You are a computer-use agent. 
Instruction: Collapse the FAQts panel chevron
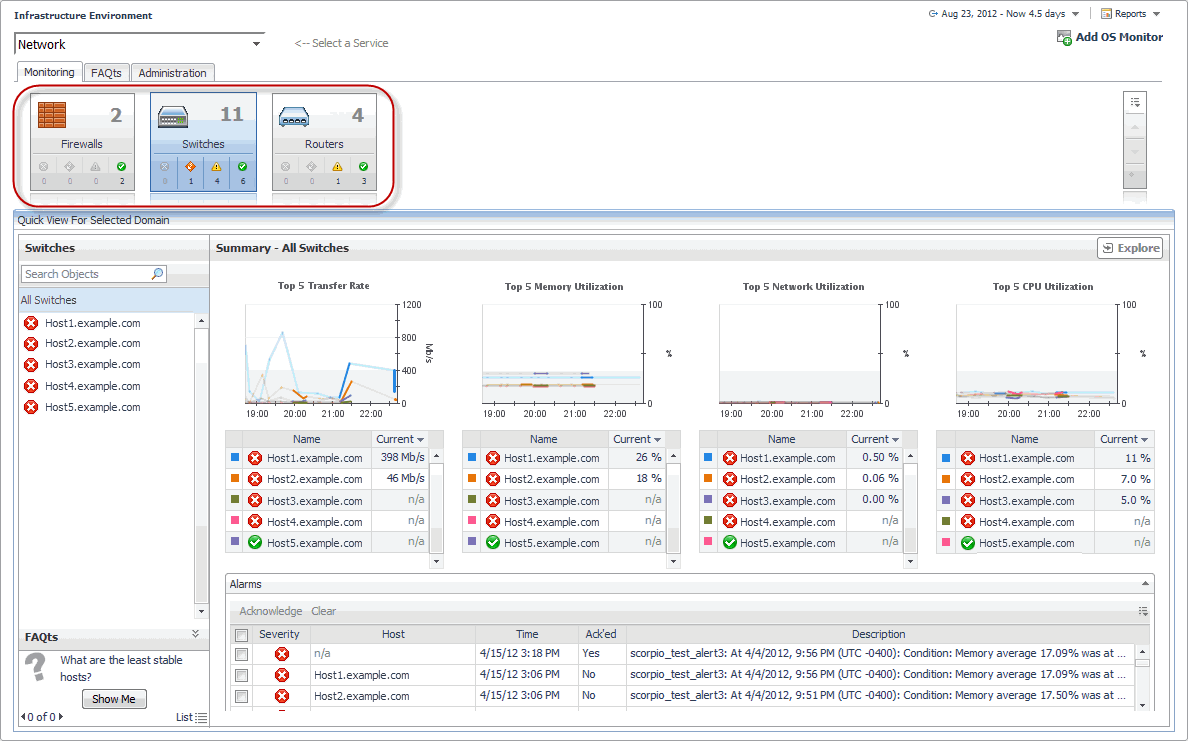(196, 634)
